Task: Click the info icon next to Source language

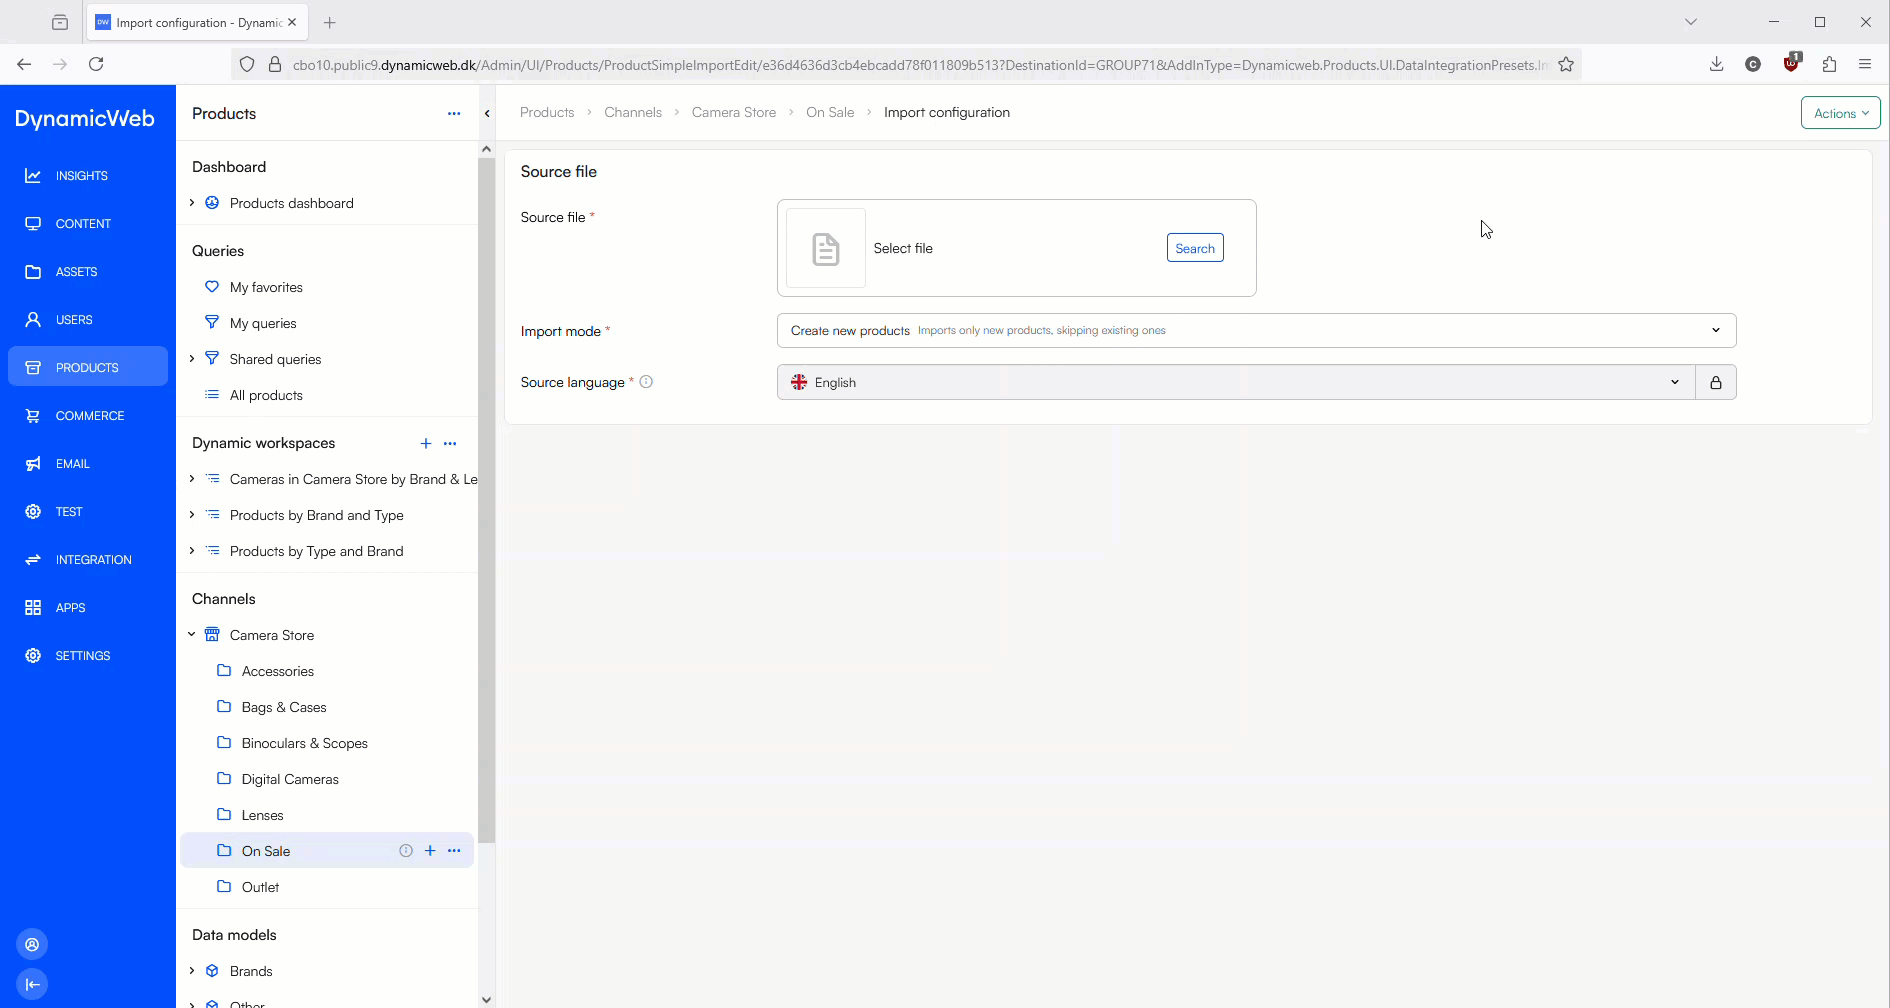Action: coord(646,382)
